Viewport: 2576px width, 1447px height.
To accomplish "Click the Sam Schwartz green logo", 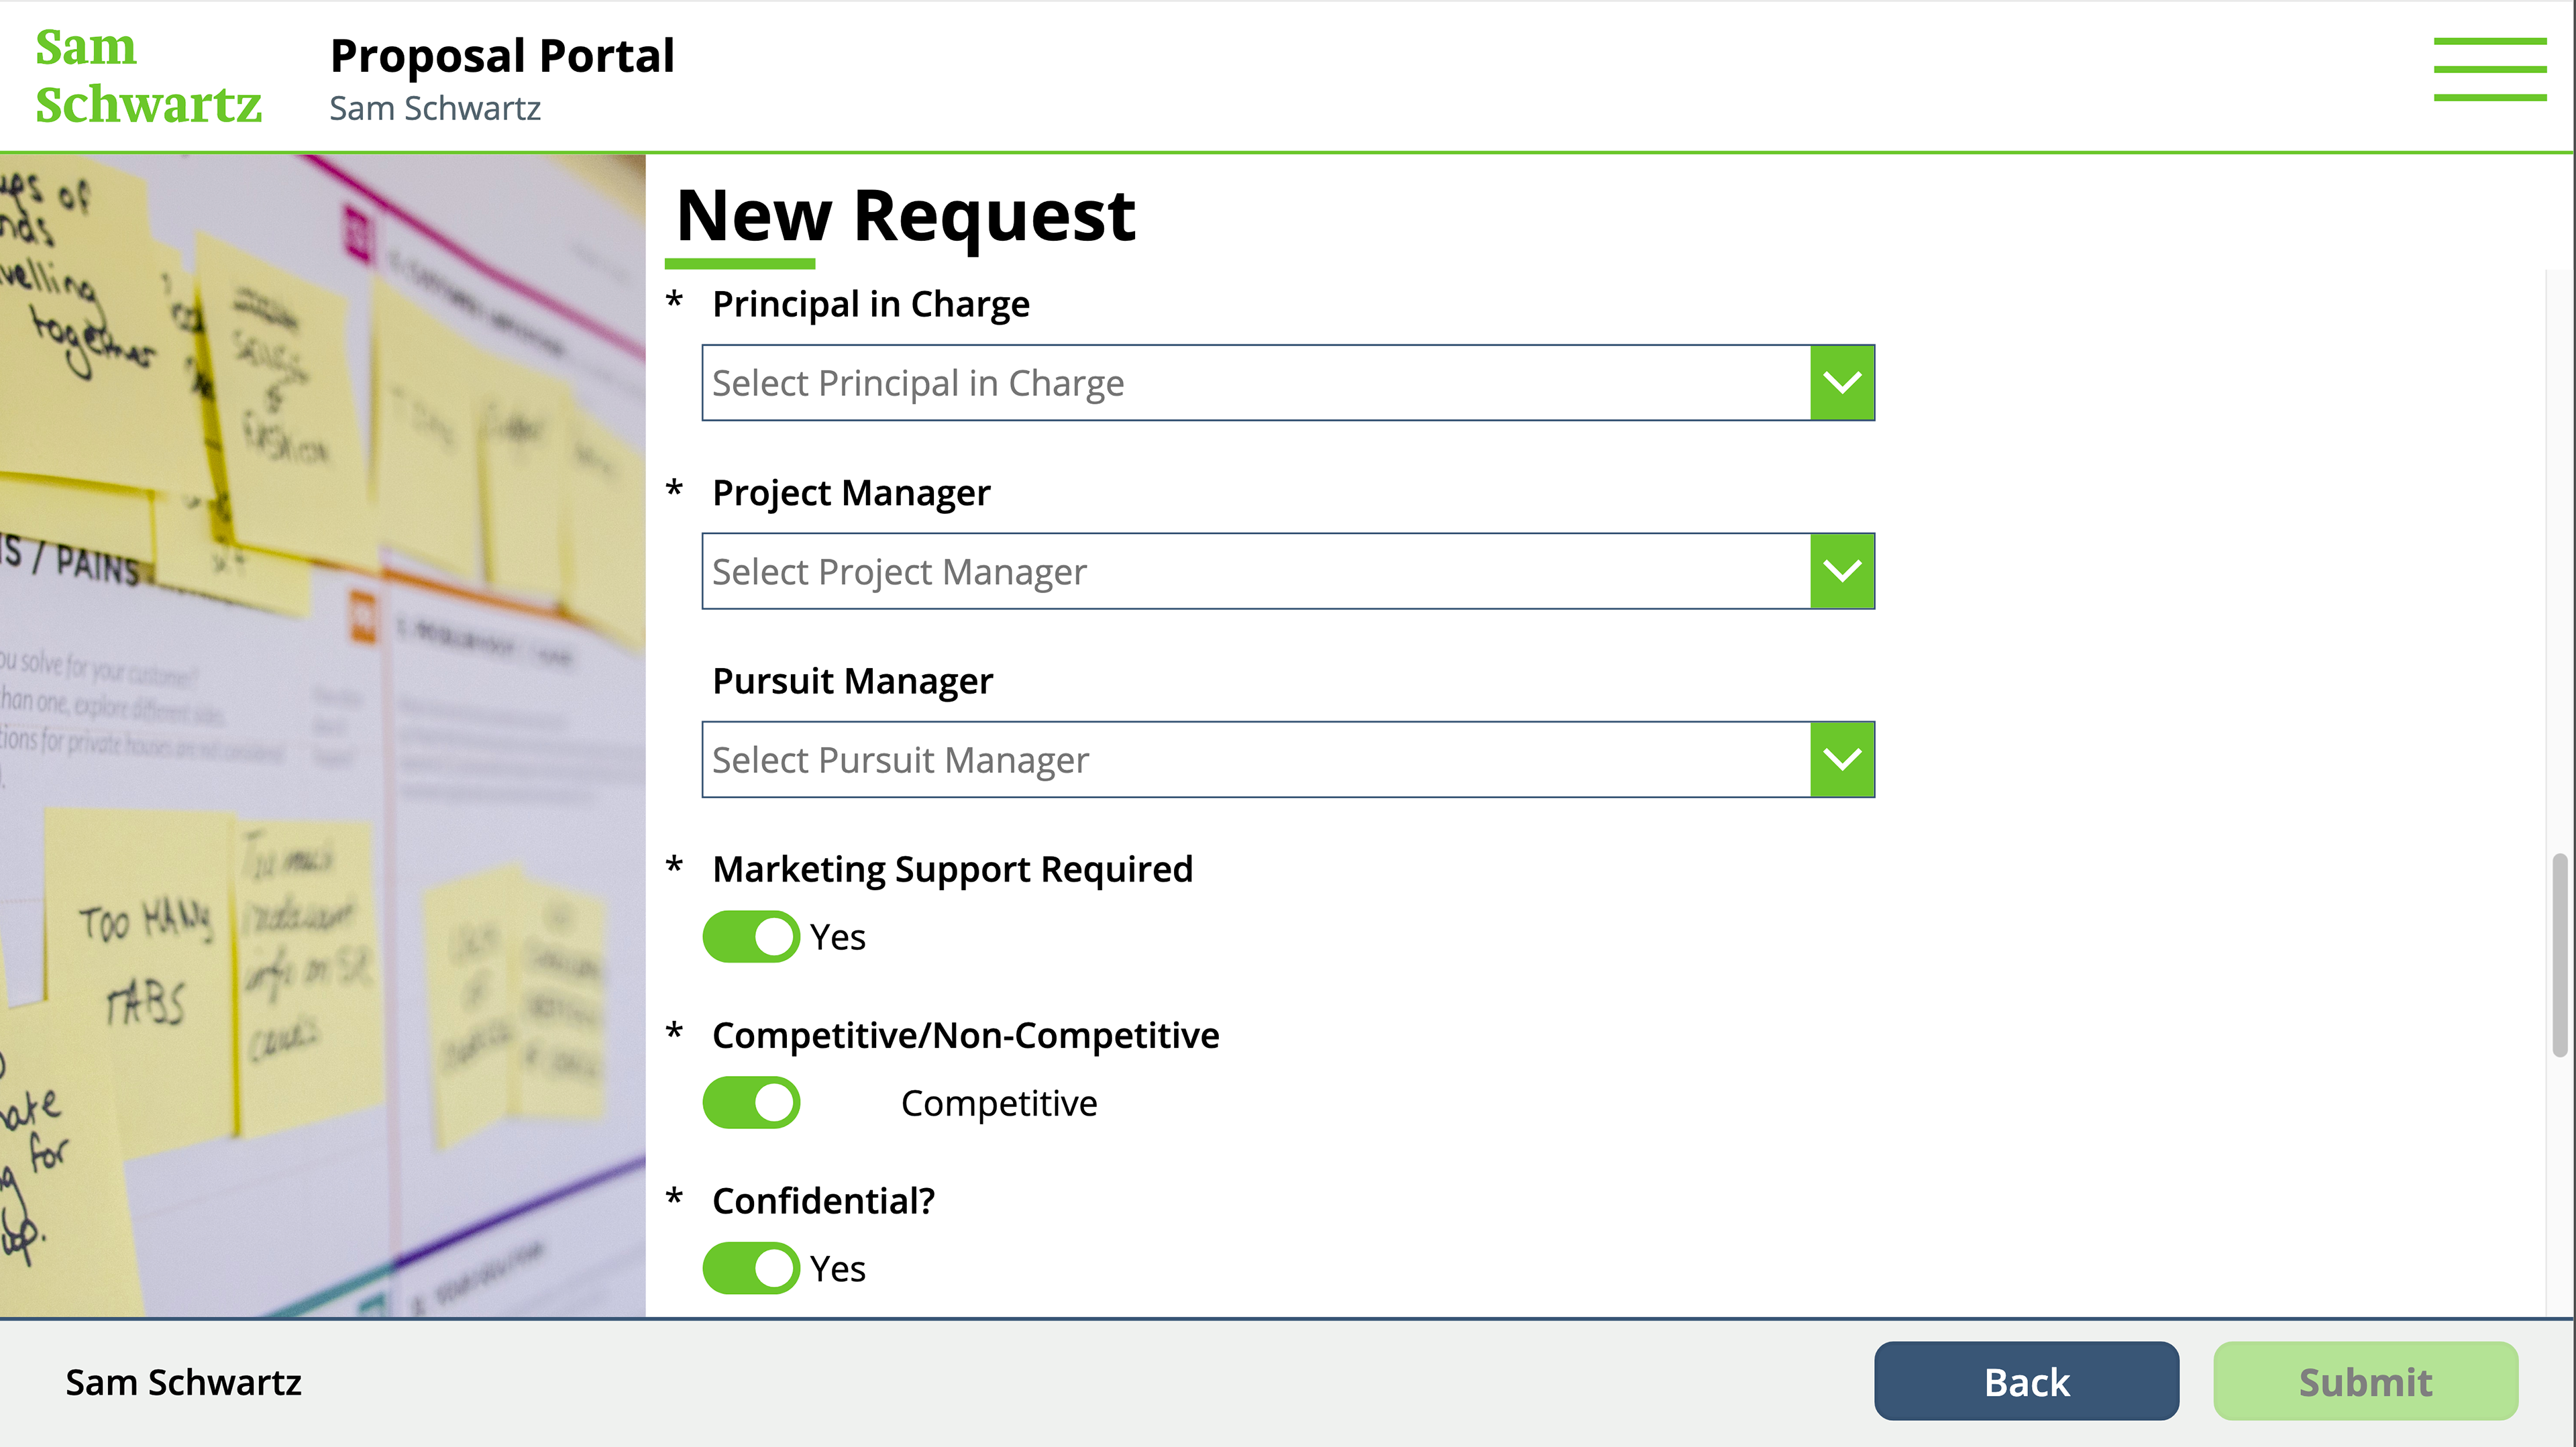I will 148,76.
